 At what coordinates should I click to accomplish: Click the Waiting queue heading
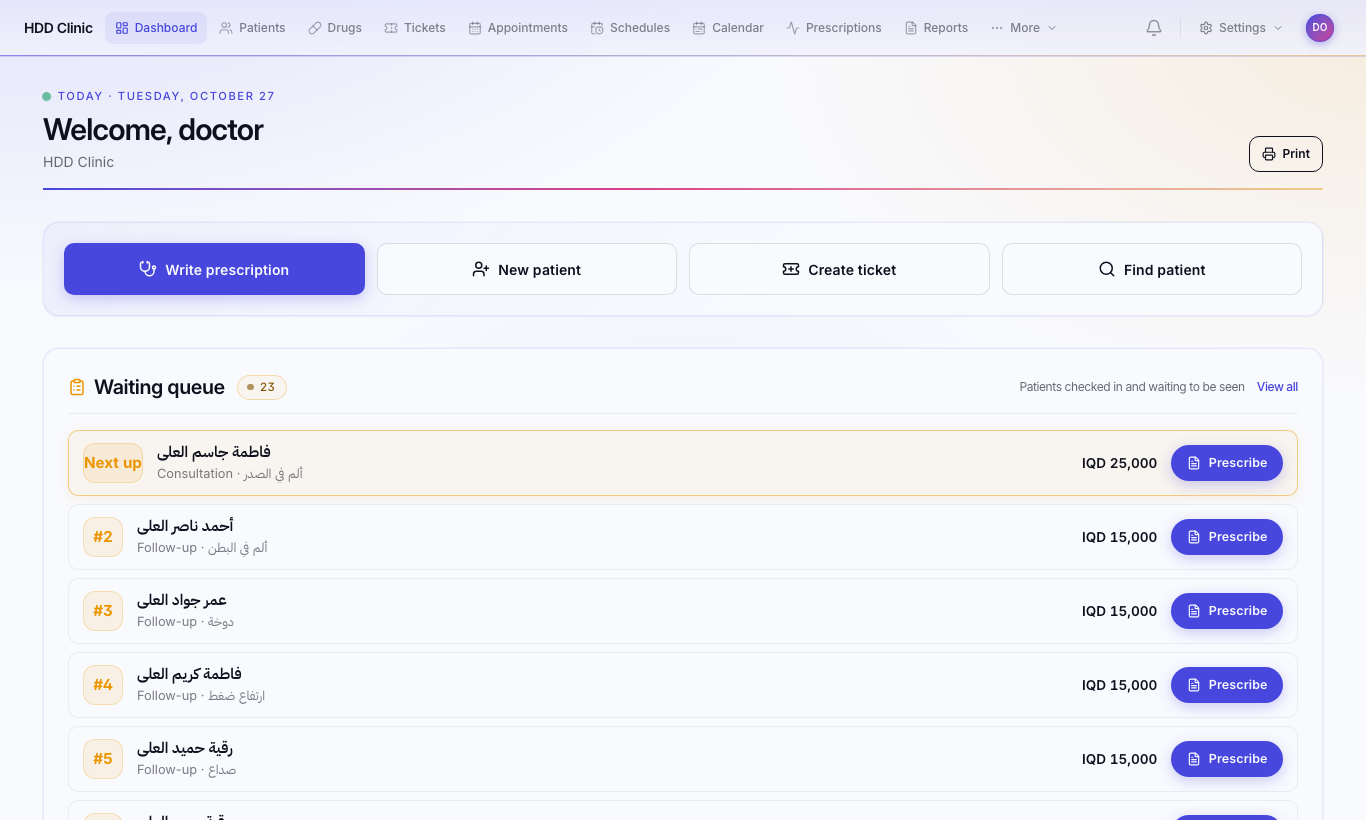point(159,387)
